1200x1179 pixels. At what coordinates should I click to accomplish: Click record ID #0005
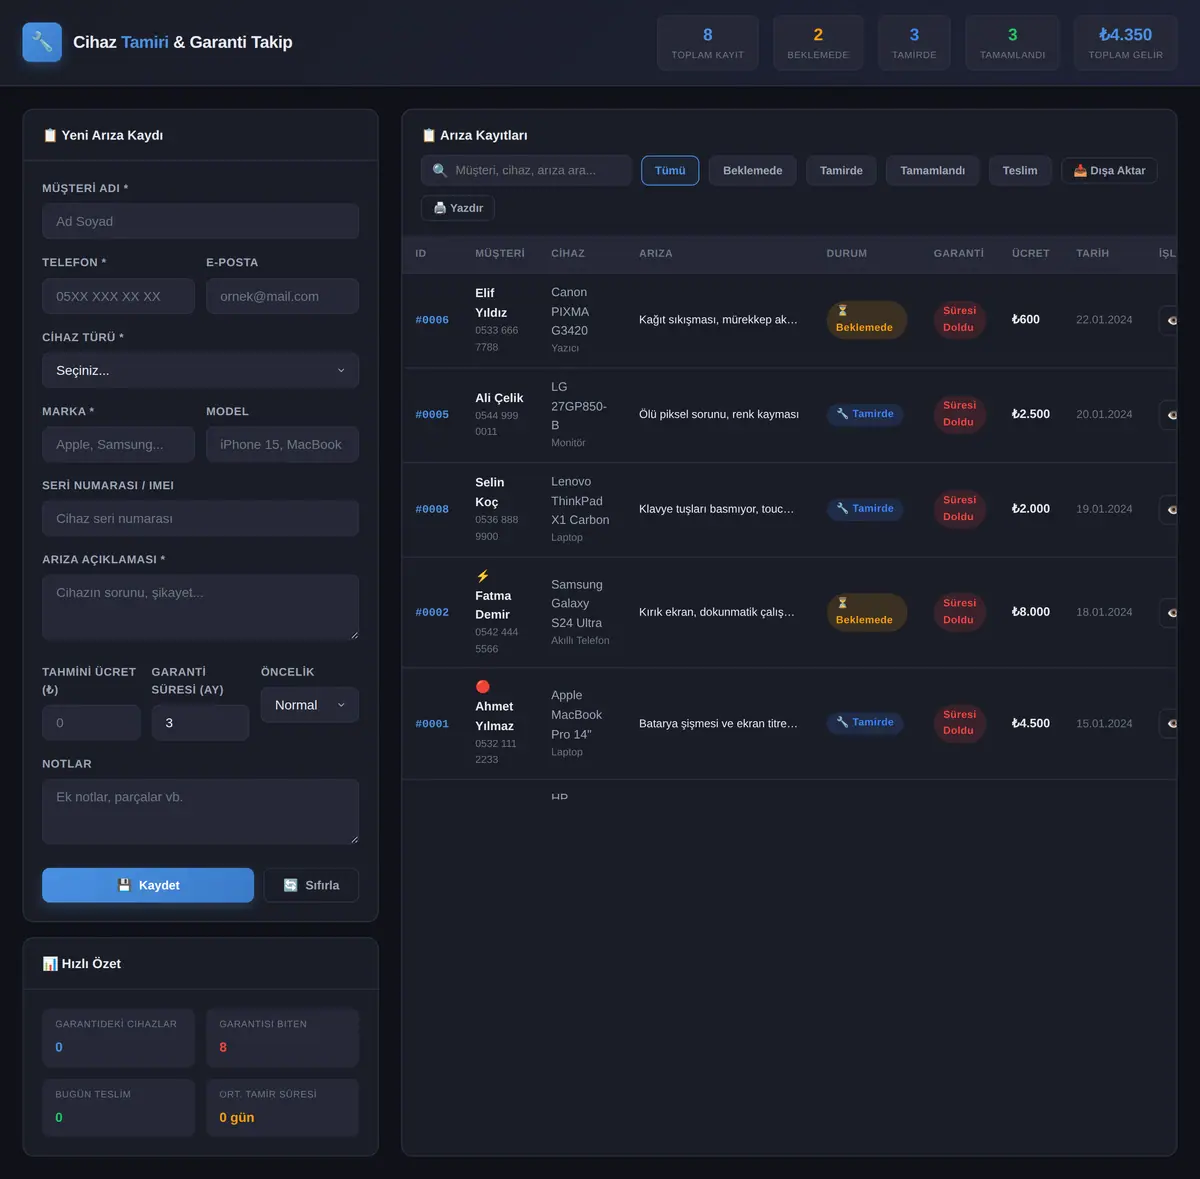pos(432,415)
